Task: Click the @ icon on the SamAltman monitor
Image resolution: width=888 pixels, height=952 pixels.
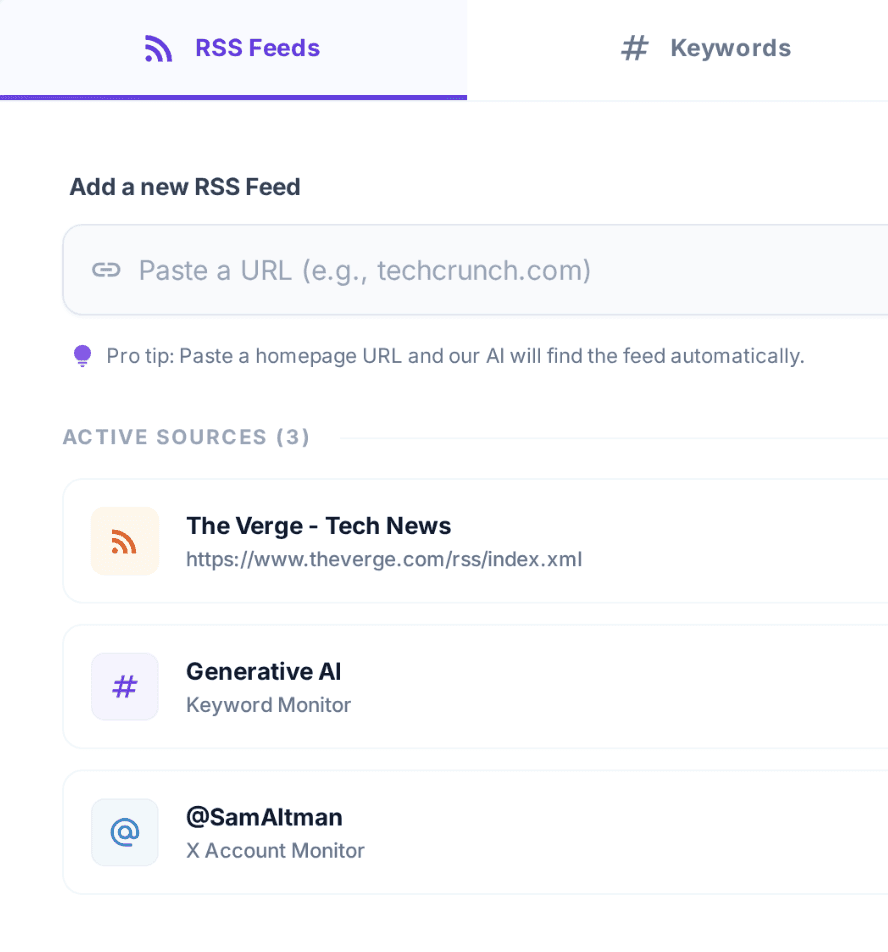Action: pyautogui.click(x=124, y=831)
